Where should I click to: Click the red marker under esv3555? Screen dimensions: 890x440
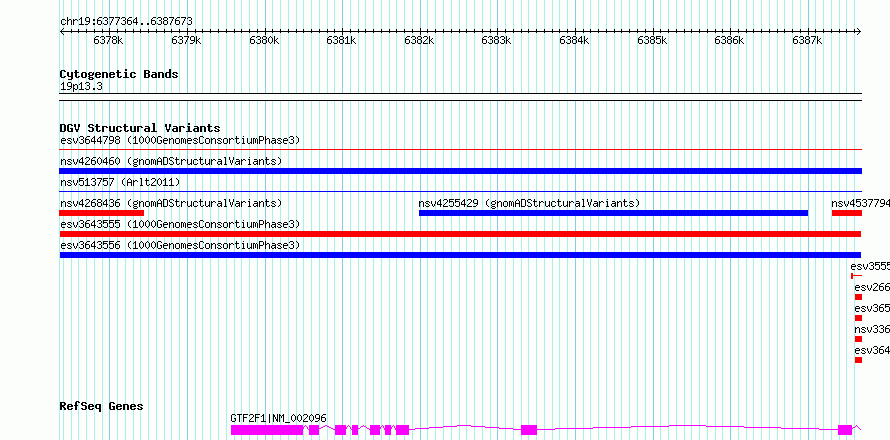point(856,276)
